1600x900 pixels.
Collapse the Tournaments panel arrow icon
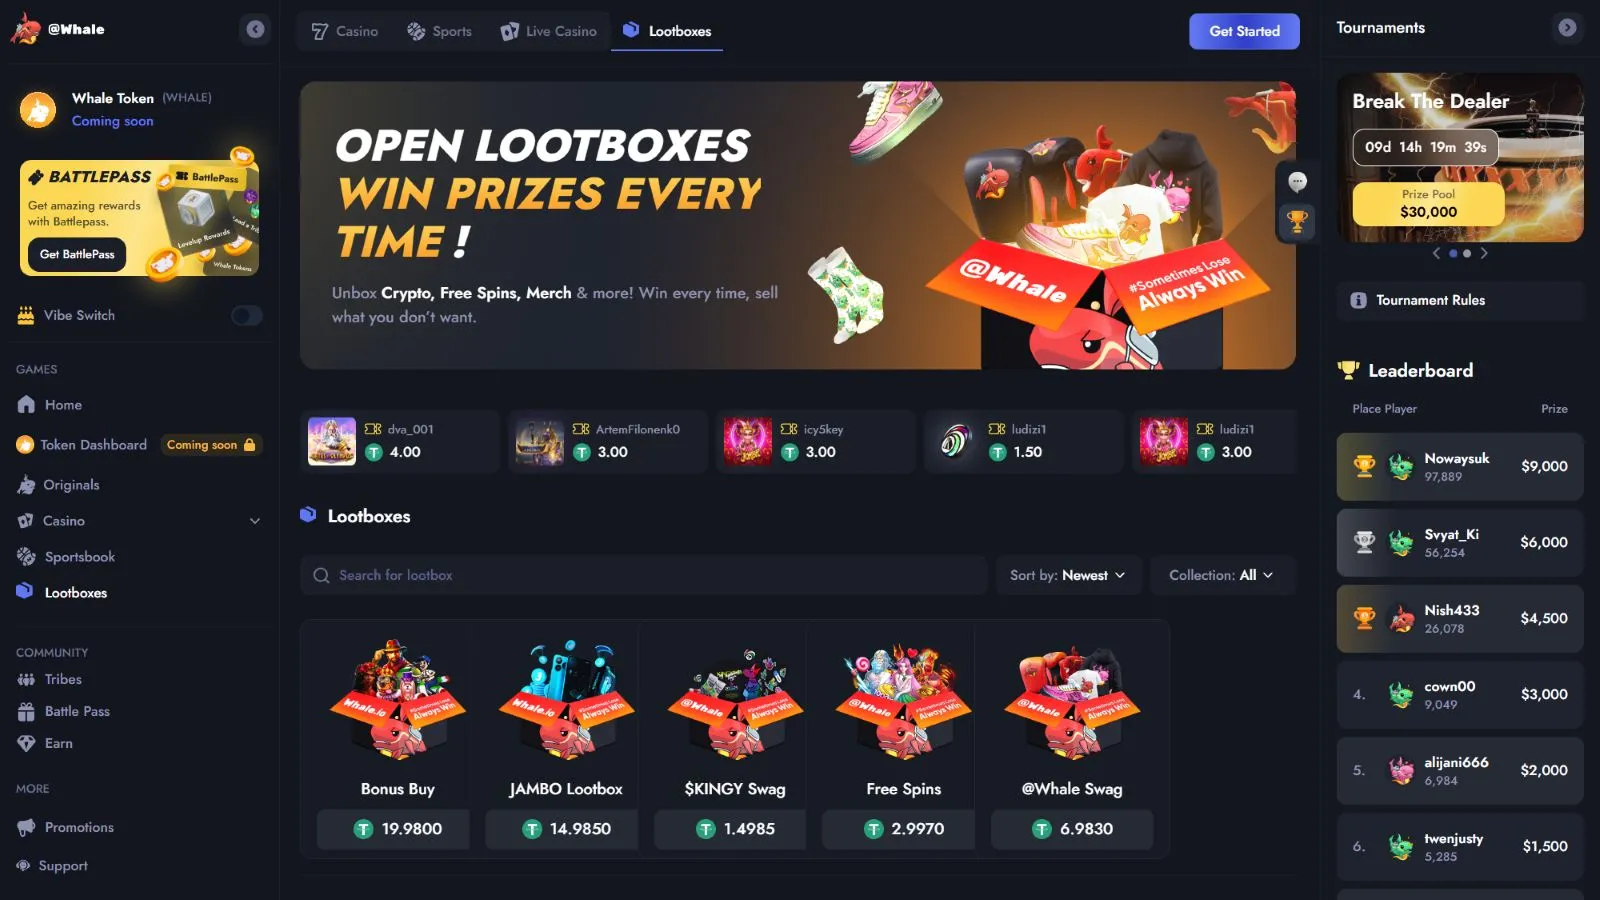tap(1567, 28)
